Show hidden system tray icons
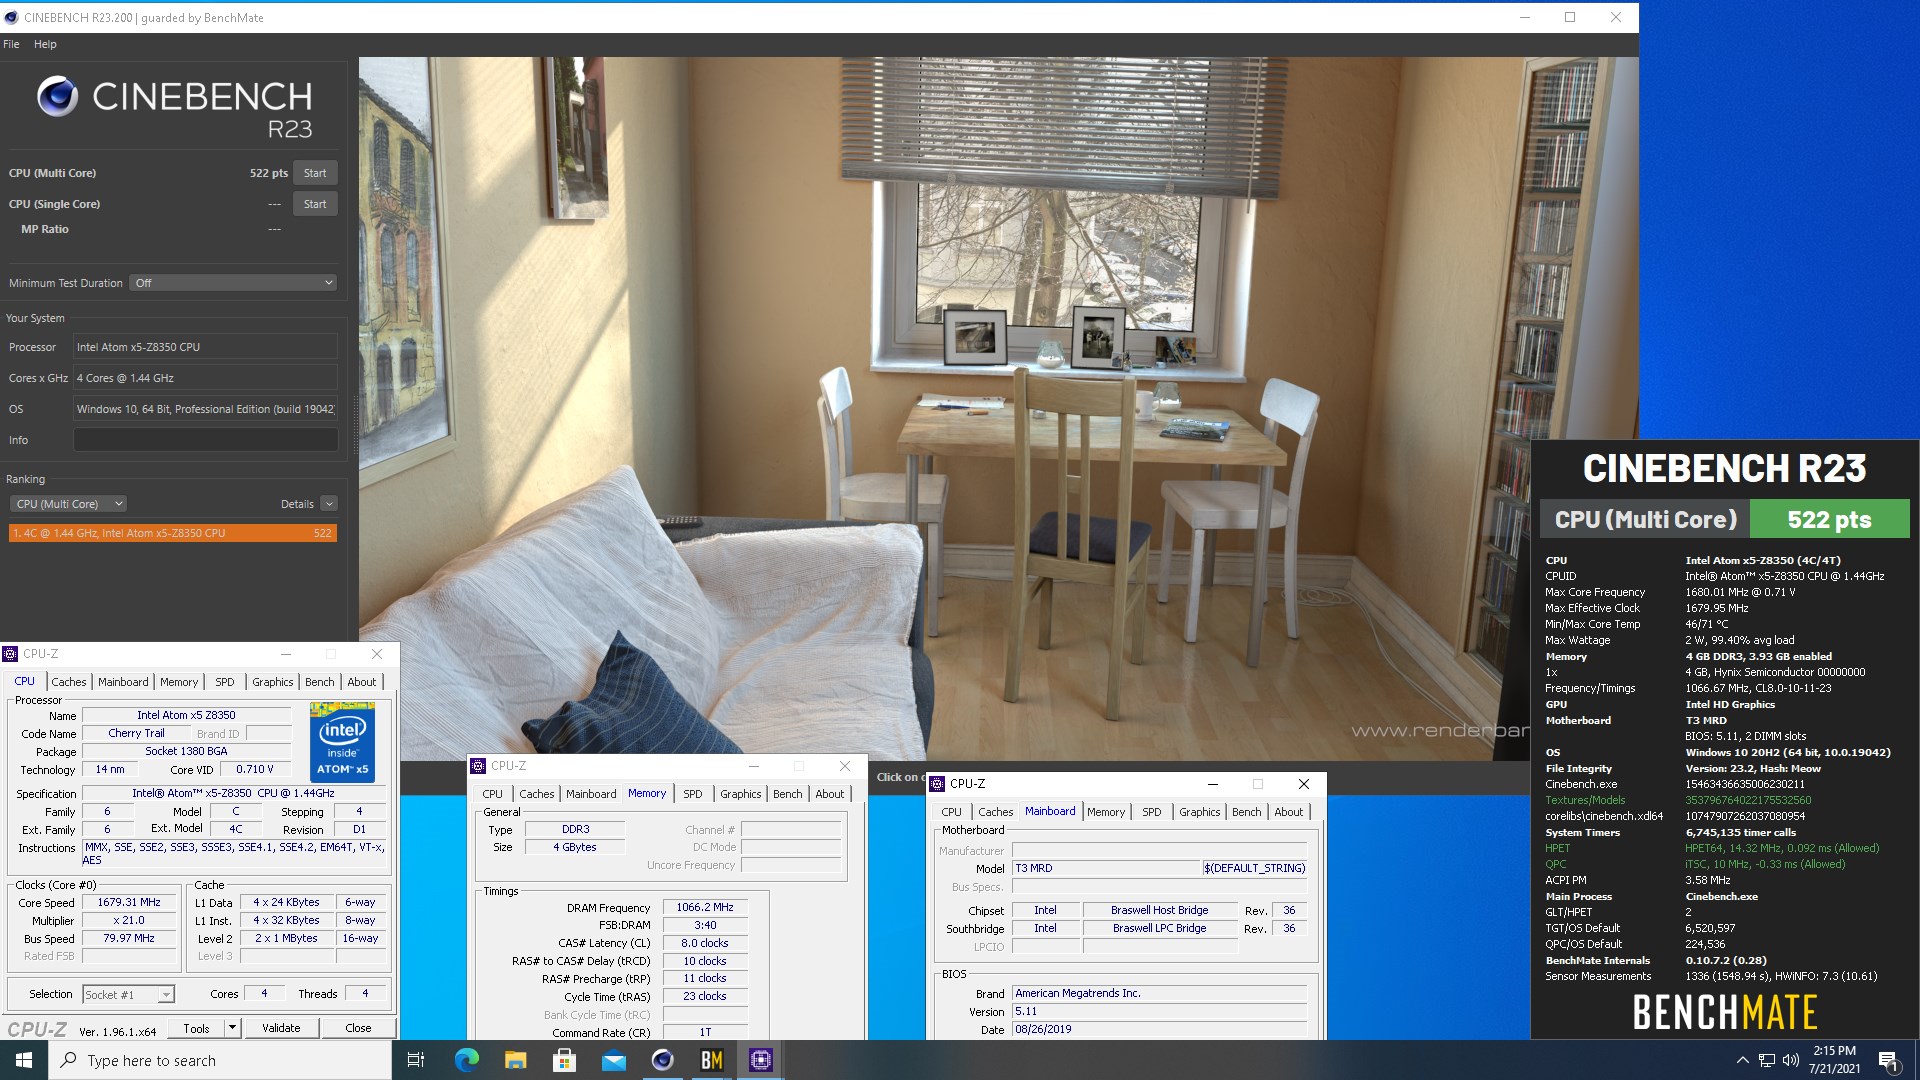The image size is (1920, 1080). 1742,1060
